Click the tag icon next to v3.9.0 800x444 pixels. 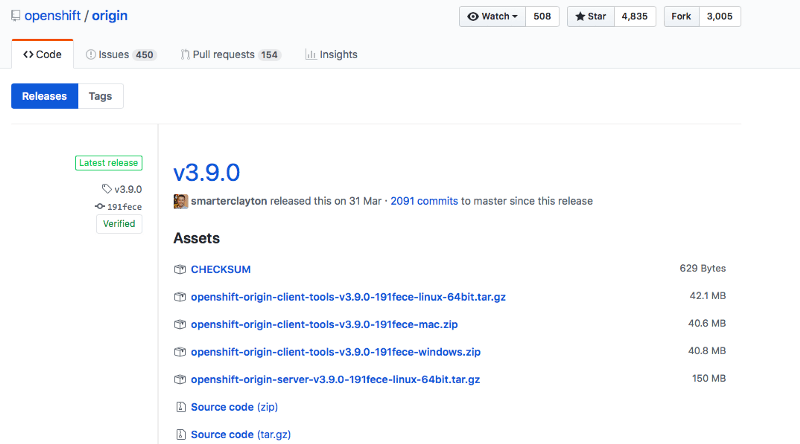tap(106, 189)
